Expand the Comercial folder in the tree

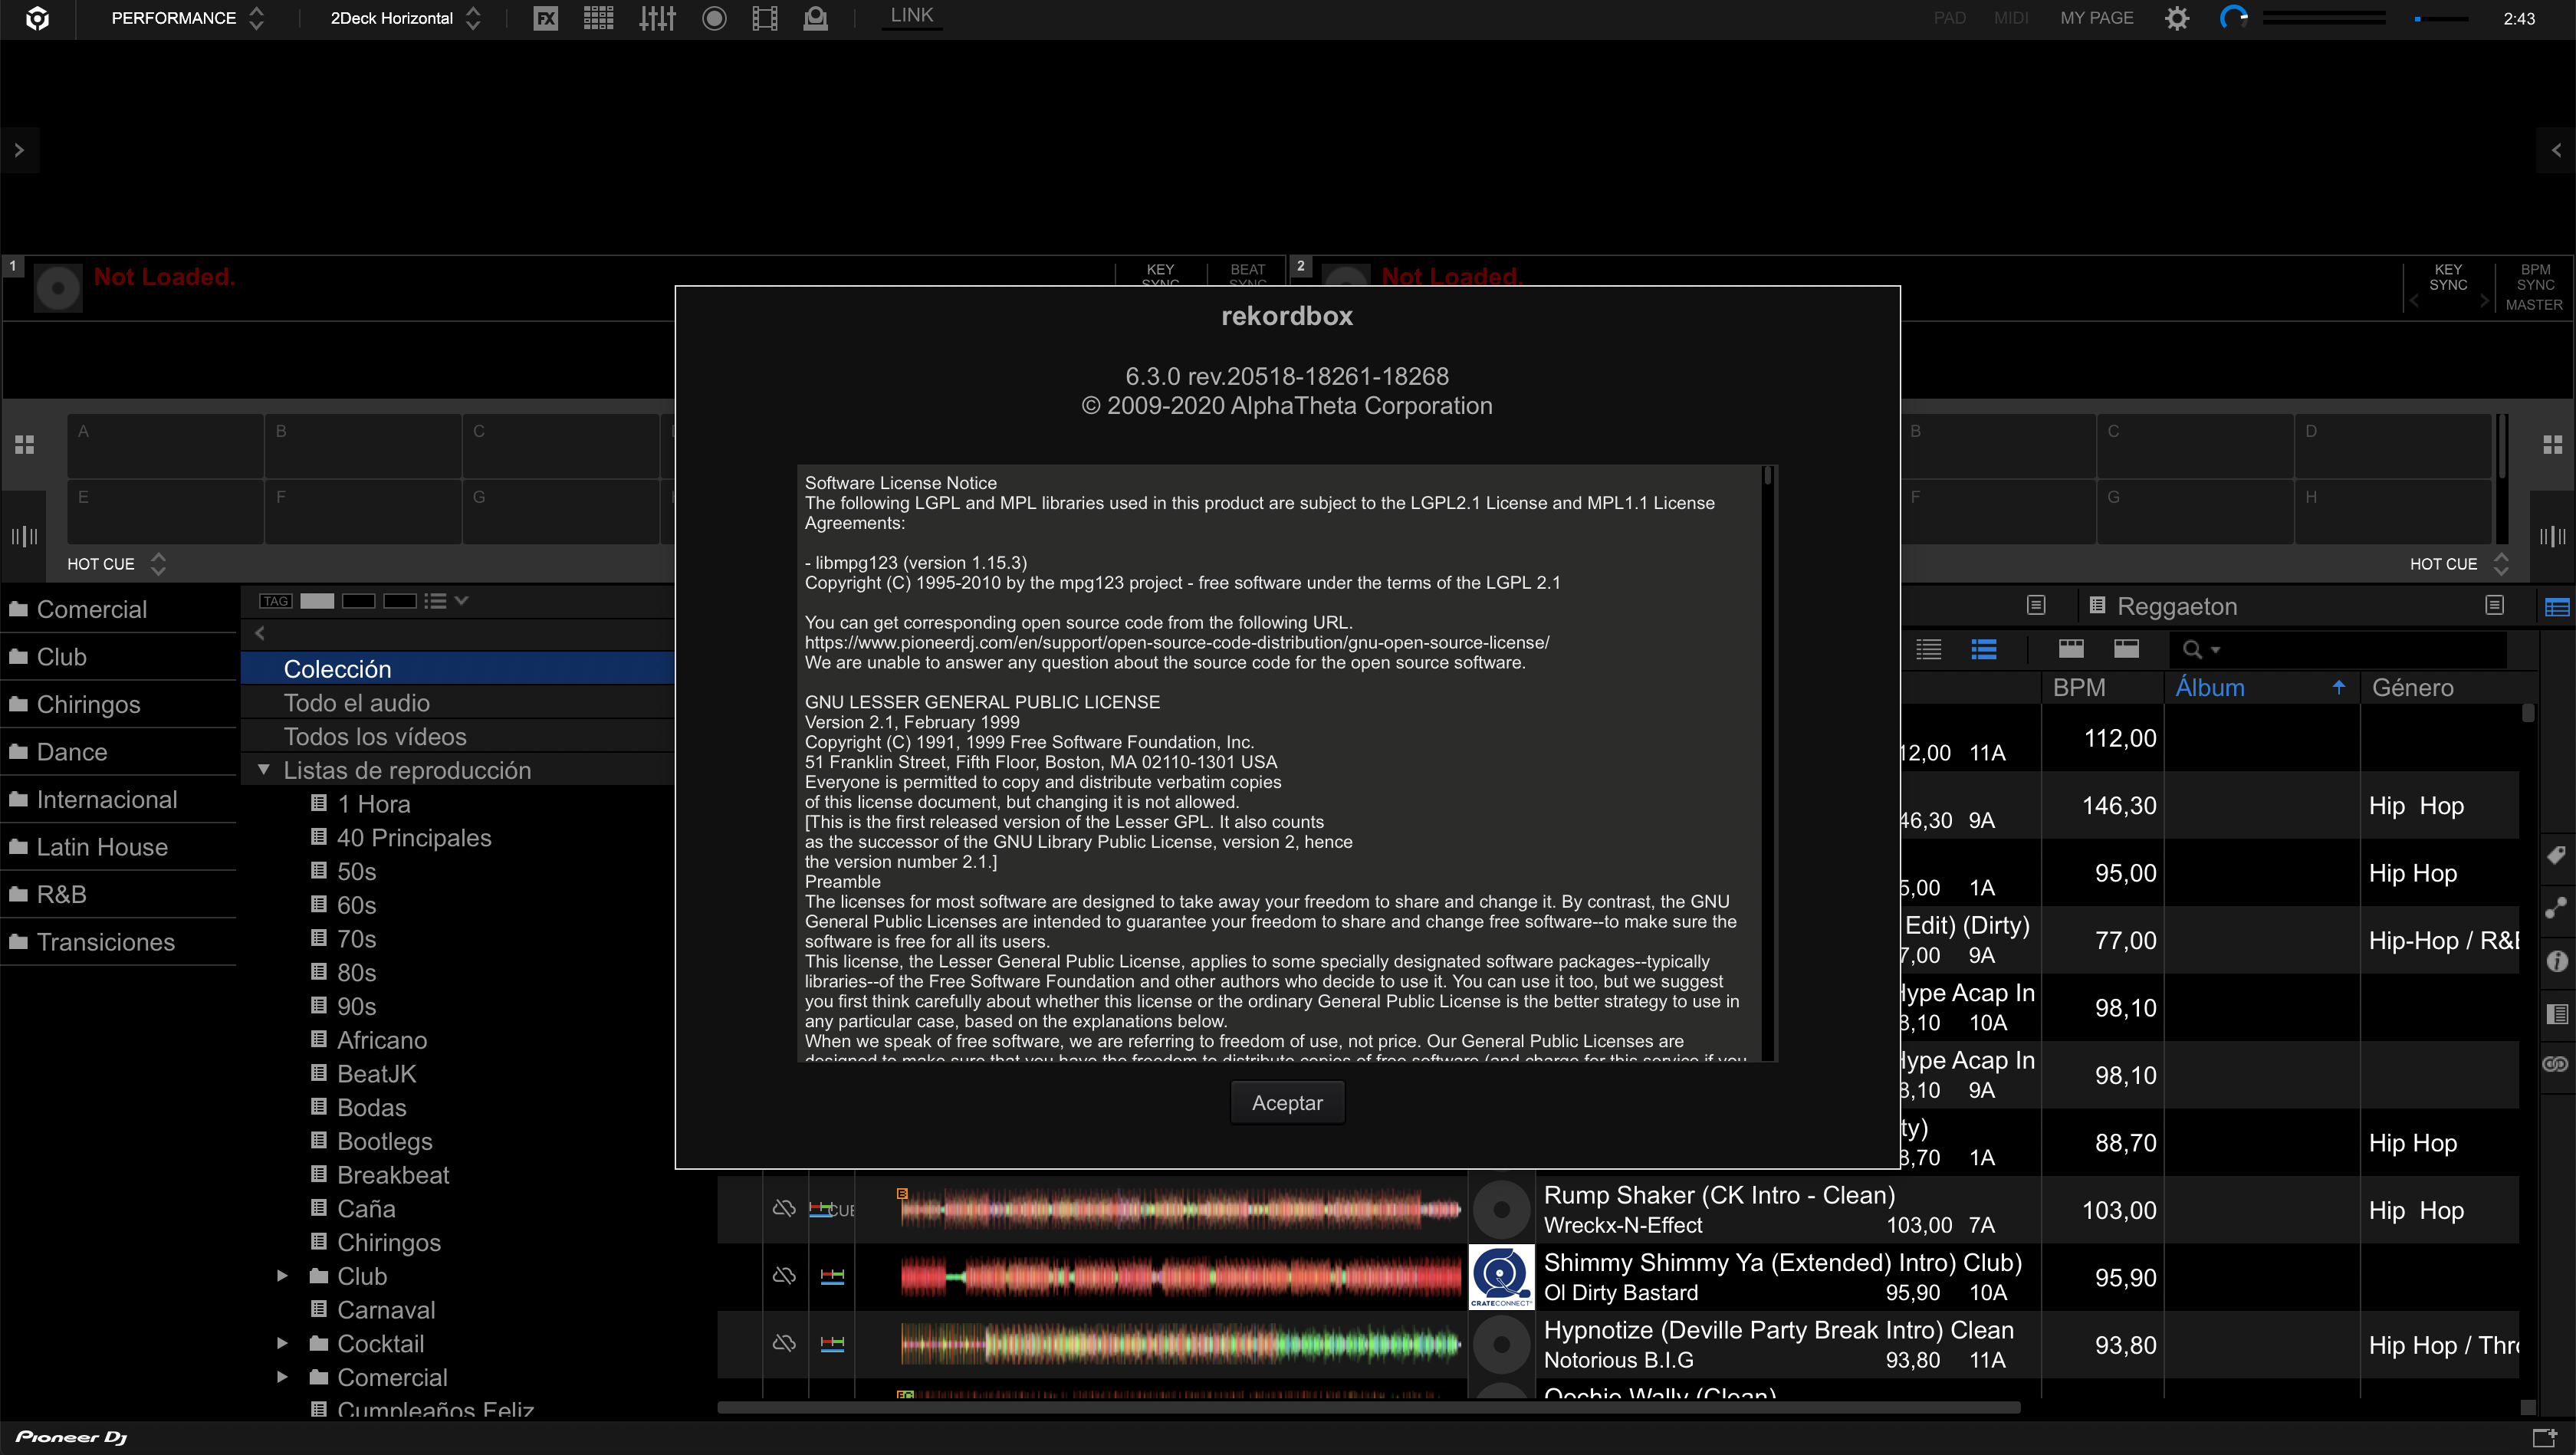point(282,1377)
